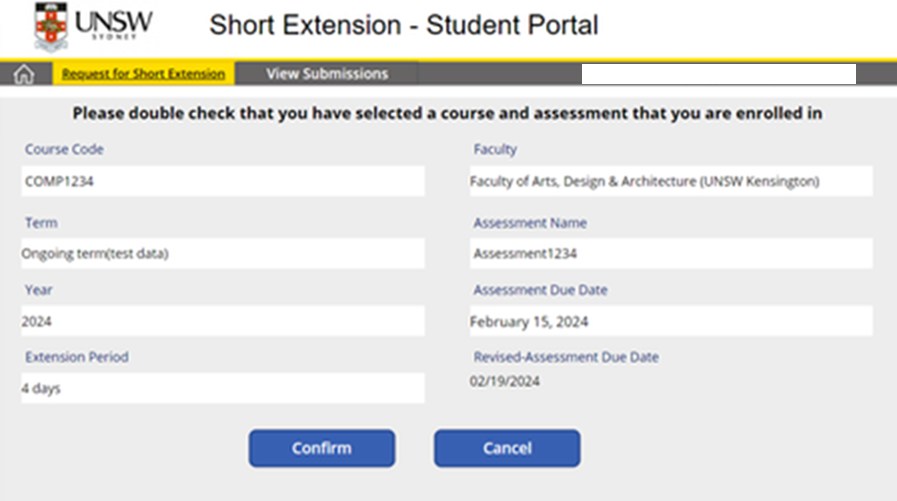Click the Assessment Due Date label
This screenshot has height=501, width=897.
[x=540, y=290]
